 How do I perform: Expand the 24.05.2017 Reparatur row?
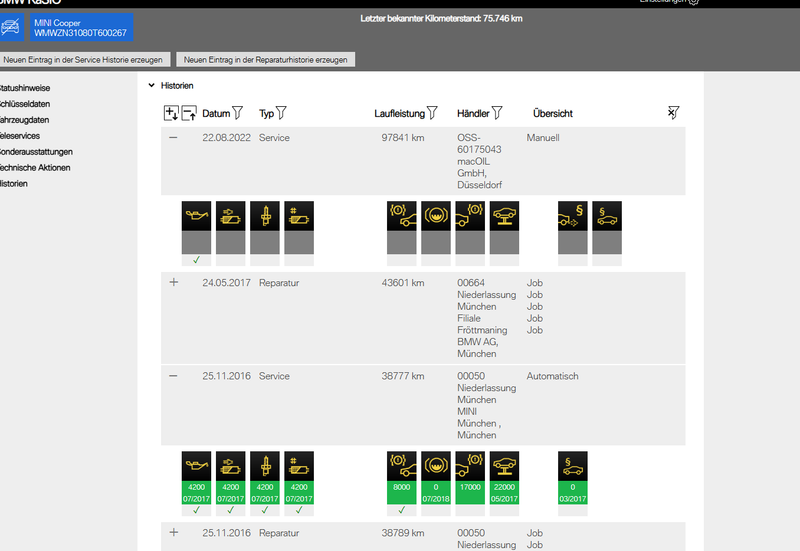tap(173, 282)
